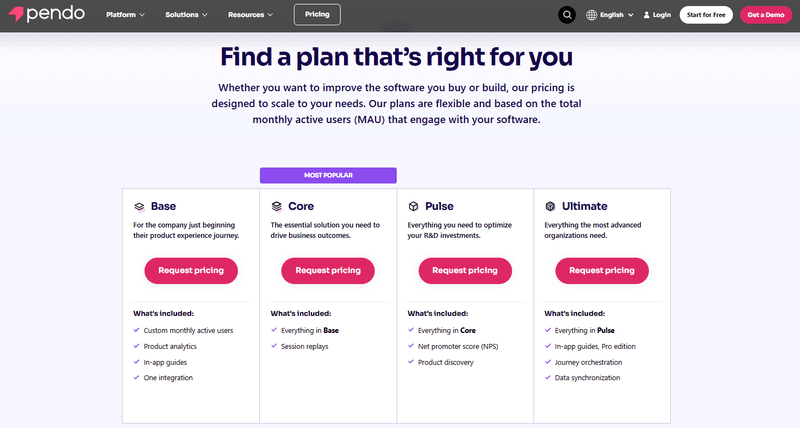This screenshot has width=800, height=428.
Task: Click the Login link
Action: click(661, 15)
